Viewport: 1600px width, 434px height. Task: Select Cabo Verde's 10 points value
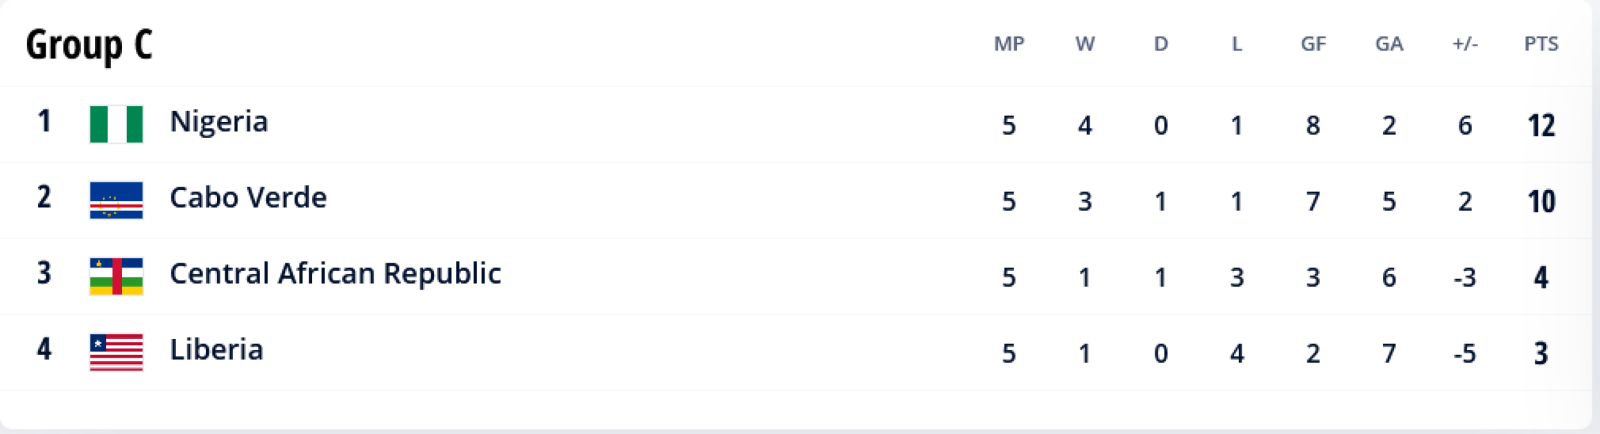coord(1541,201)
